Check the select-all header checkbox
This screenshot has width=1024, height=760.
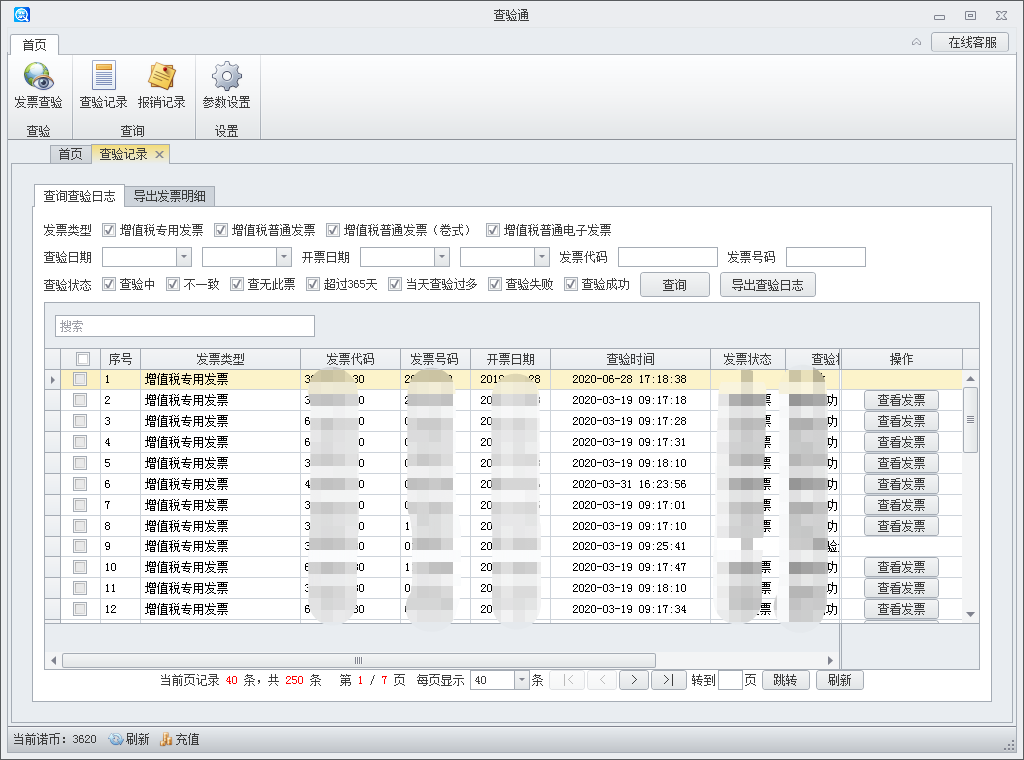tap(83, 359)
